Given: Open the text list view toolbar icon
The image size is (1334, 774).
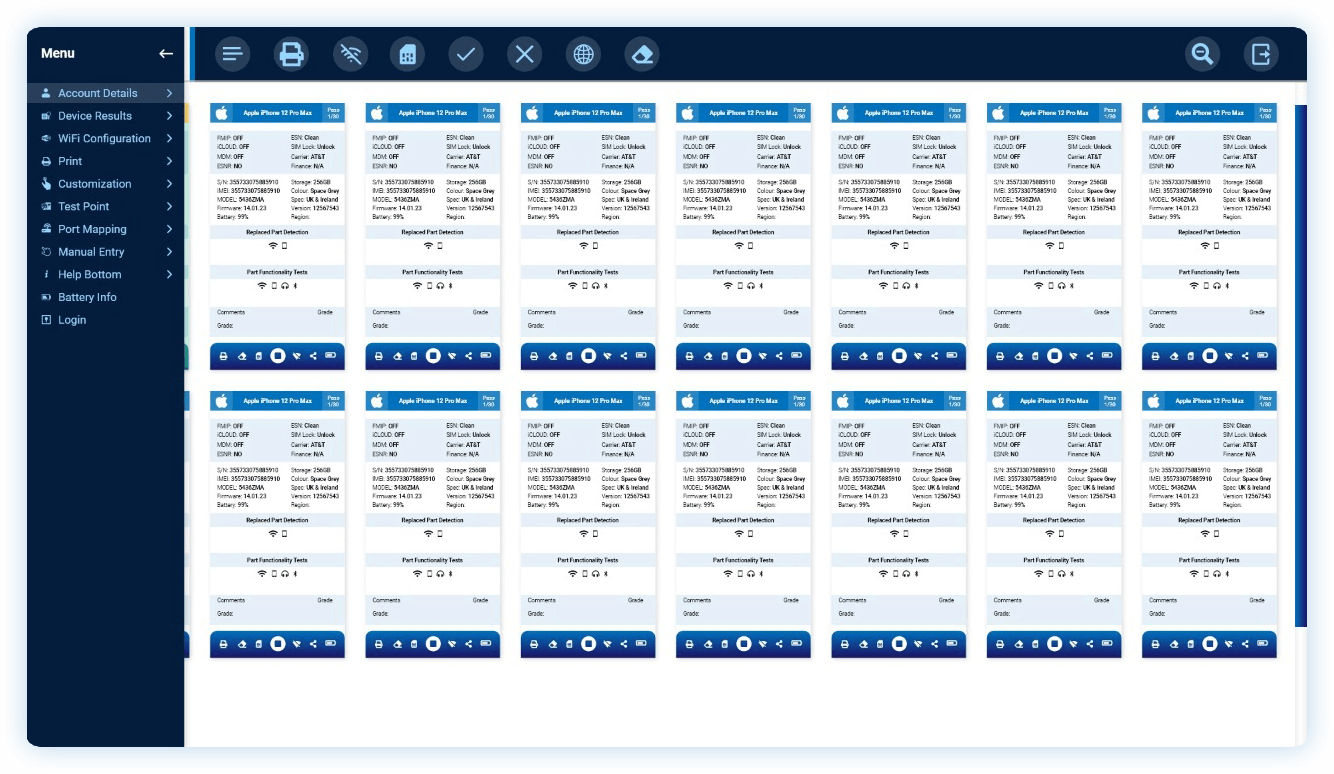Looking at the screenshot, I should tap(232, 54).
